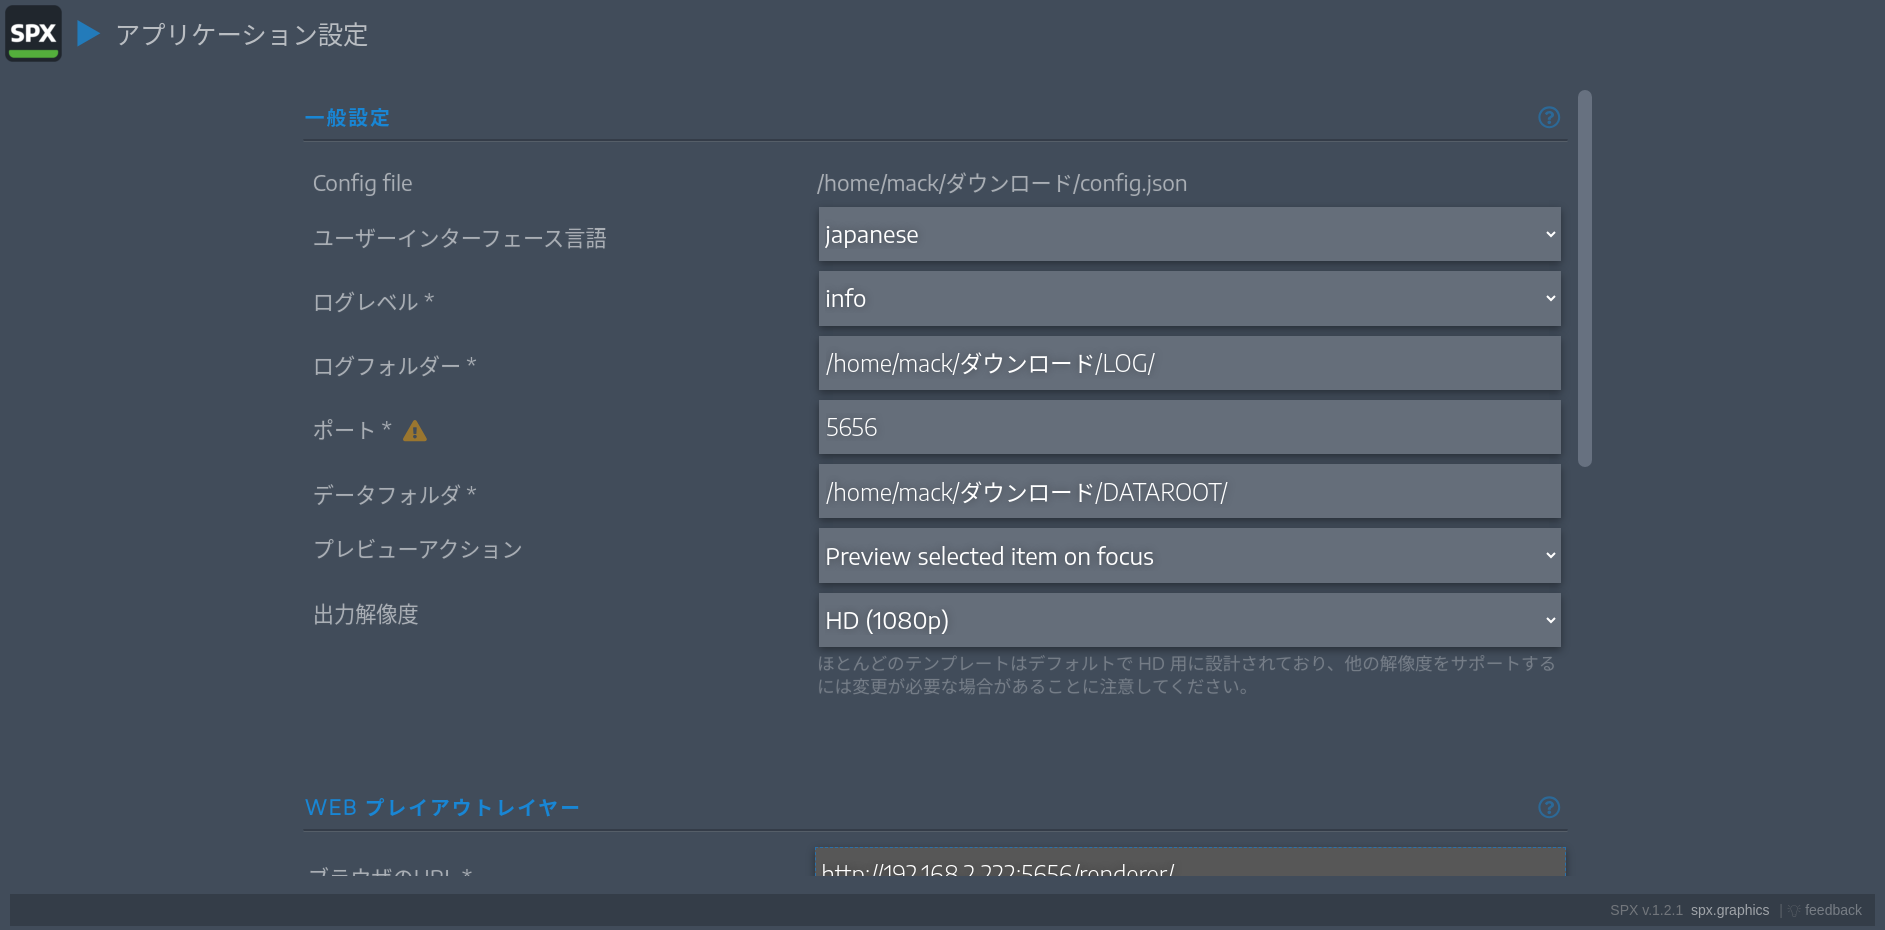The width and height of the screenshot is (1885, 930).
Task: Click the feedback icon in footer
Action: point(1794,910)
